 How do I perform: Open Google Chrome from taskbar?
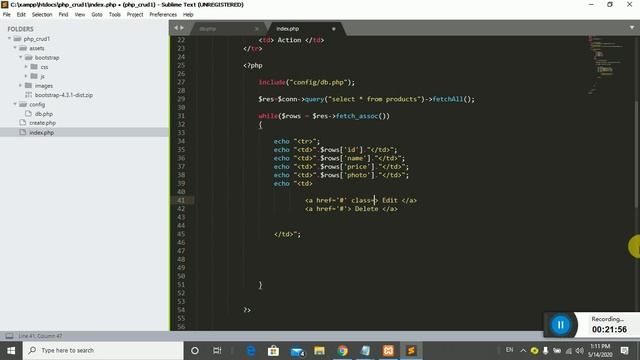click(342, 350)
